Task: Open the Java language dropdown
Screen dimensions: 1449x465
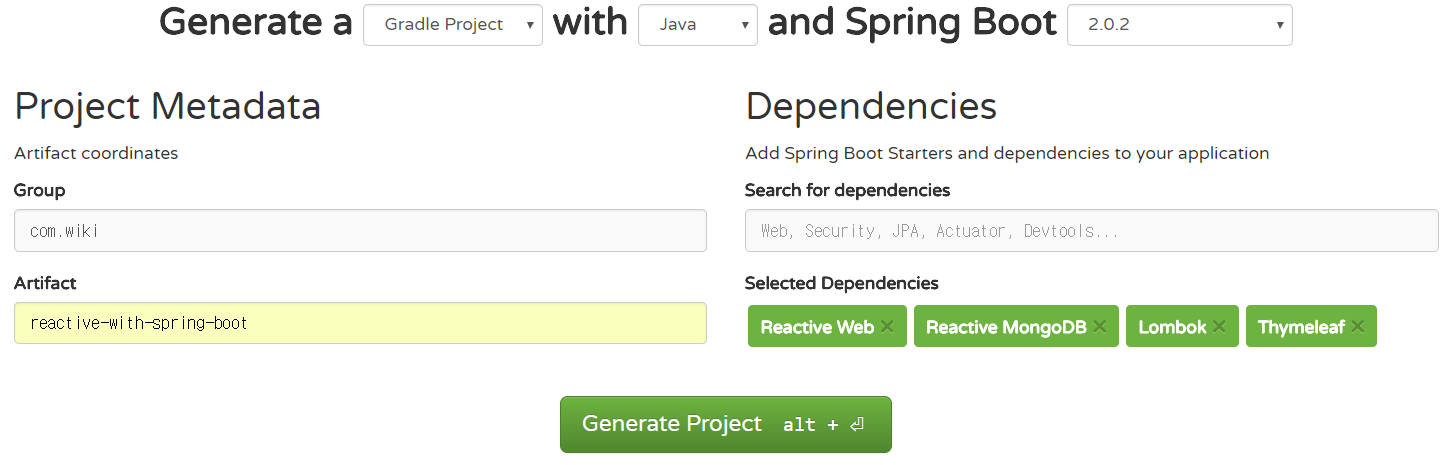Action: tap(698, 25)
